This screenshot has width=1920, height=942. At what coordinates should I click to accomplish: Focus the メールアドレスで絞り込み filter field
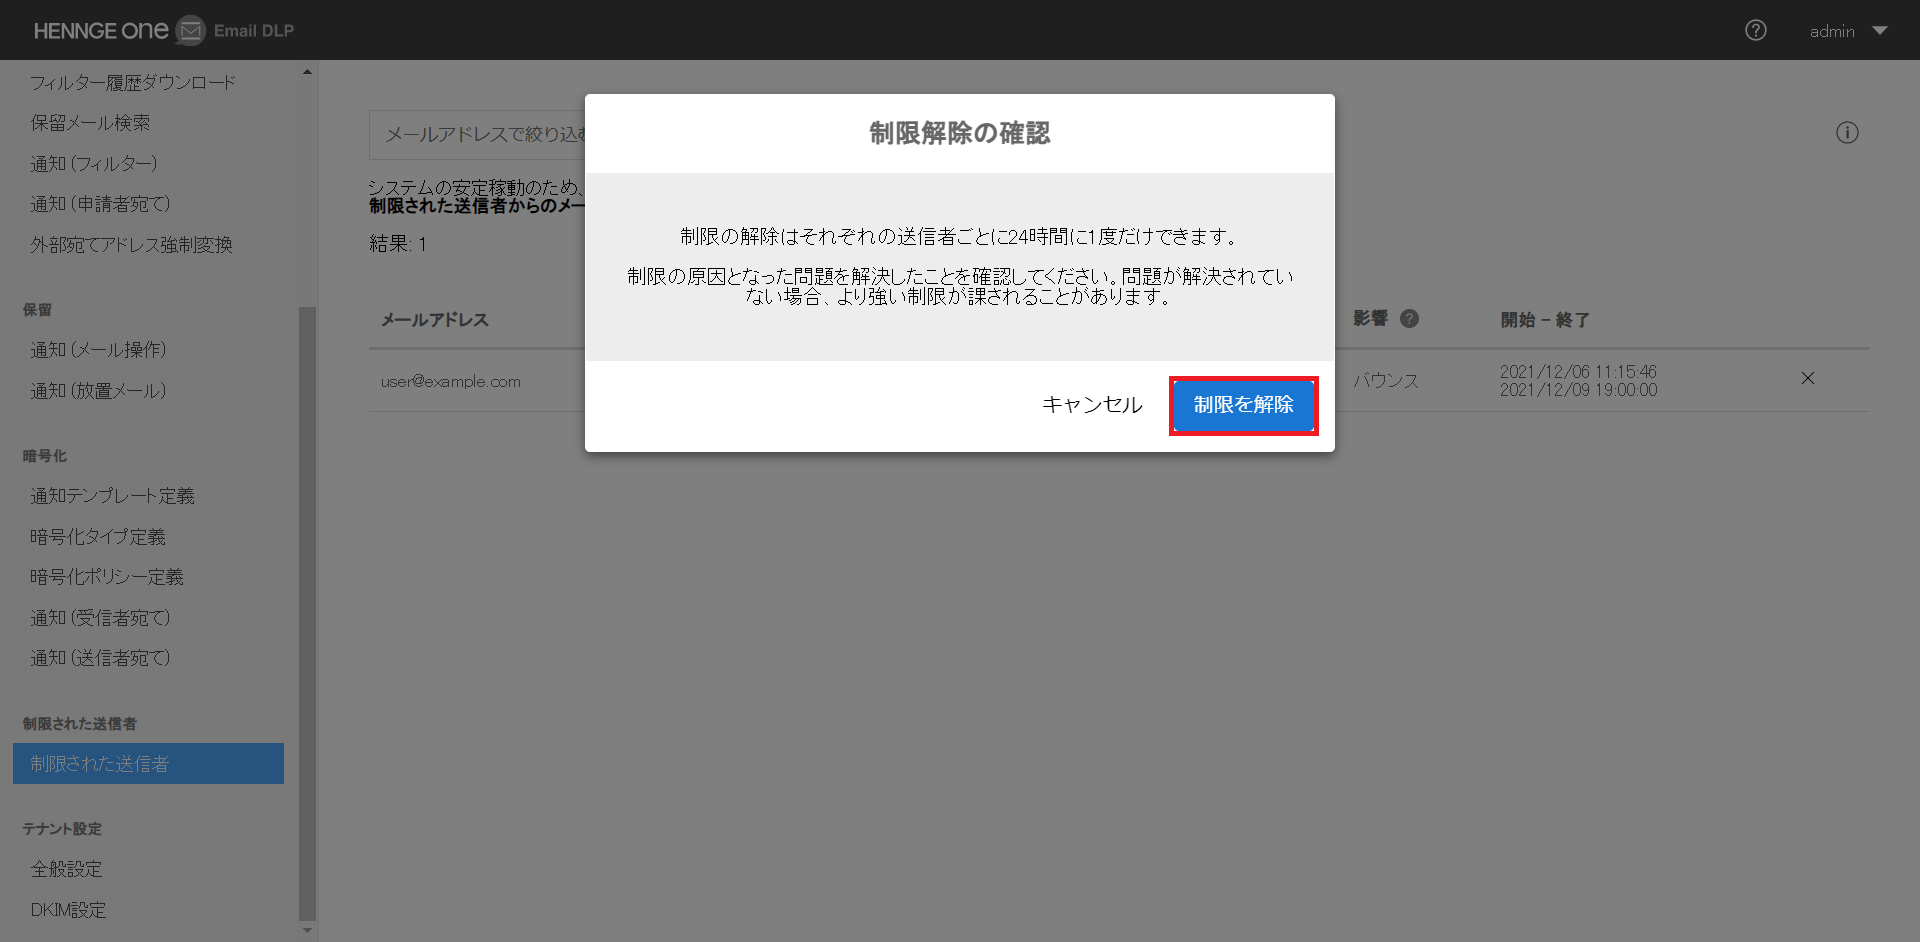click(x=478, y=134)
